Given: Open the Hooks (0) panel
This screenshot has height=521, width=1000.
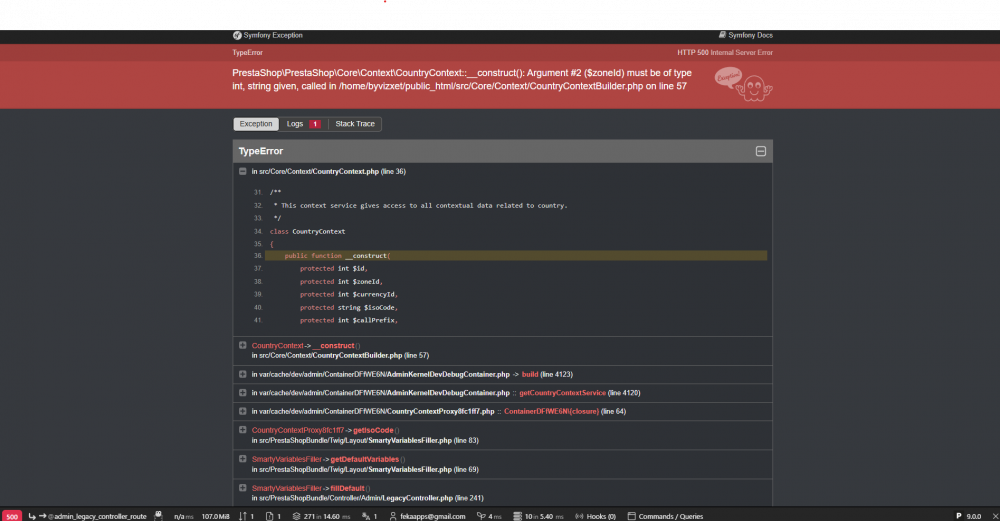Looking at the screenshot, I should click(596, 516).
